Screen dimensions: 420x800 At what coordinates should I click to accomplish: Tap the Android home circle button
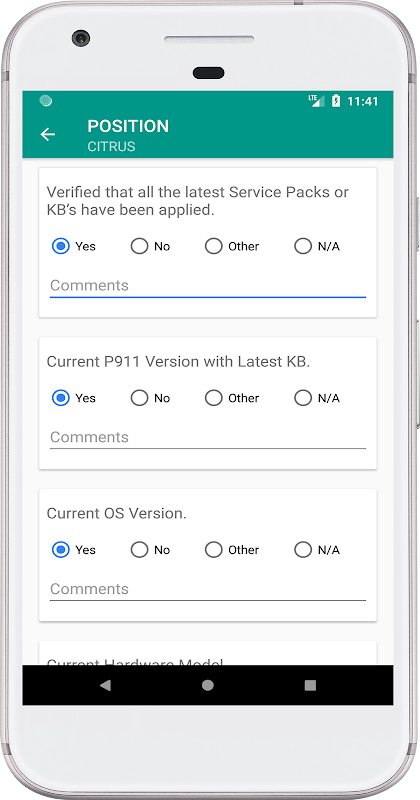[208, 685]
